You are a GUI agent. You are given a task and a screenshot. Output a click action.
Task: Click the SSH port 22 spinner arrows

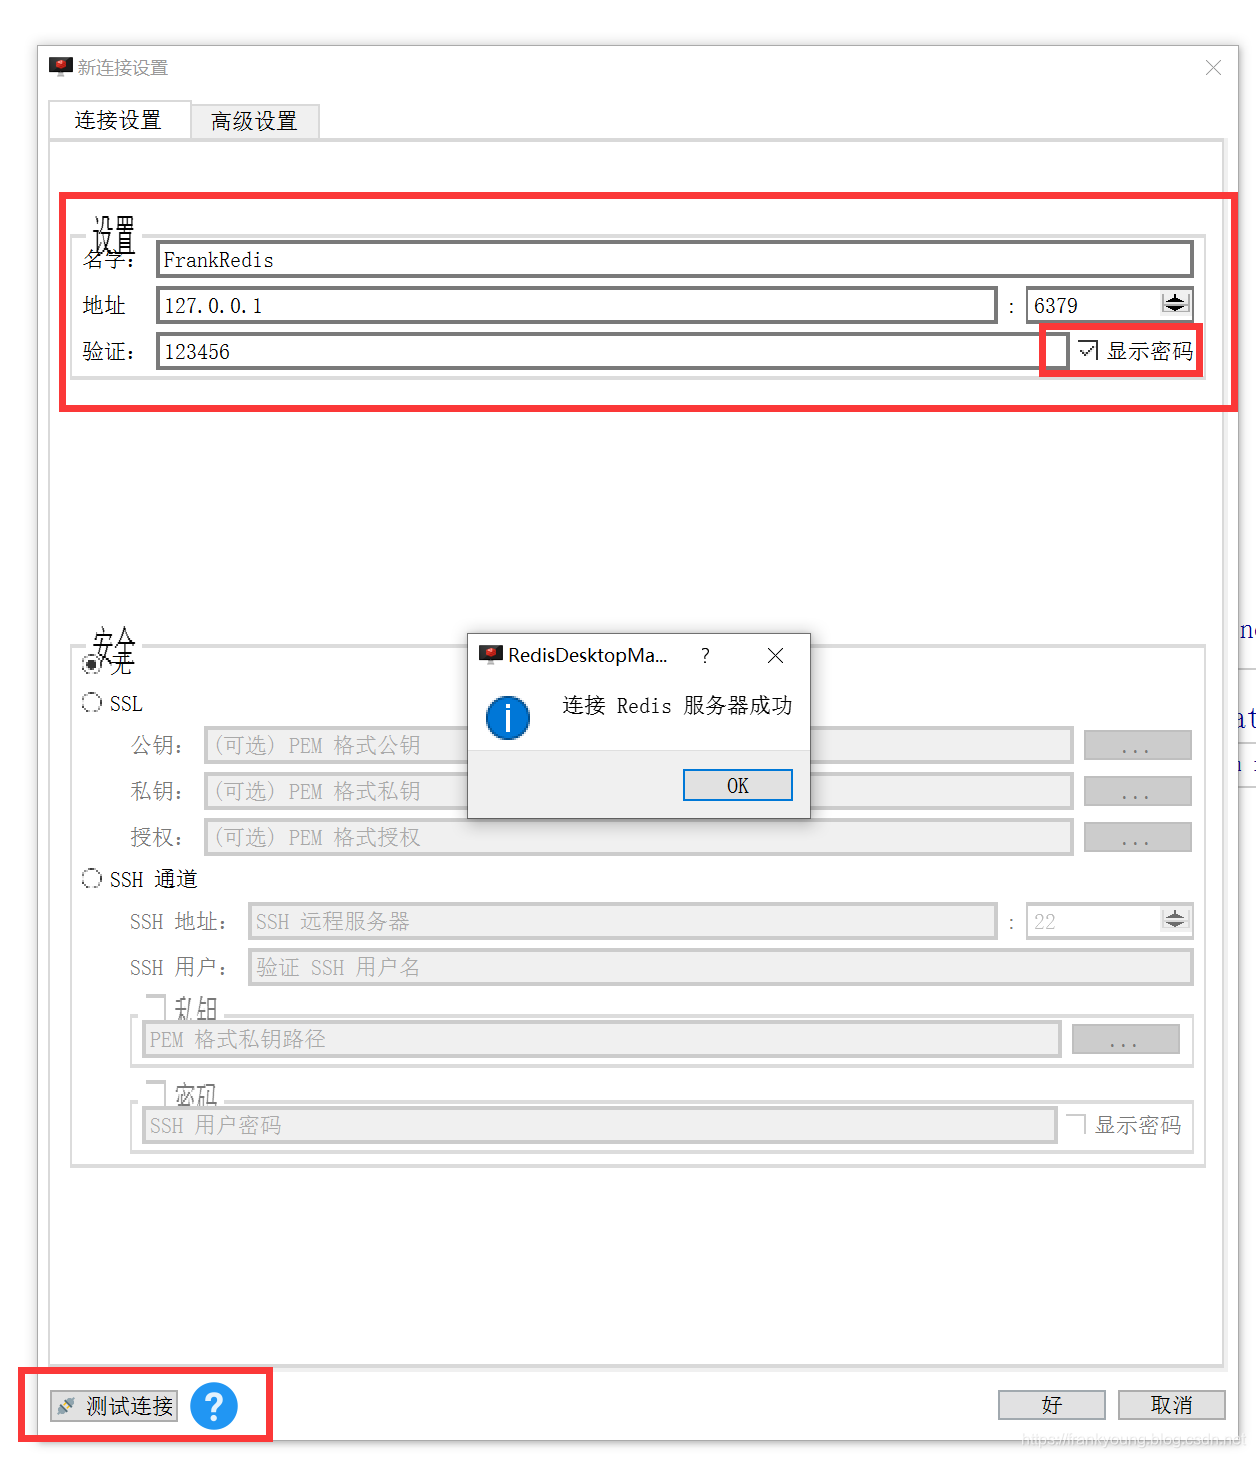[1175, 919]
